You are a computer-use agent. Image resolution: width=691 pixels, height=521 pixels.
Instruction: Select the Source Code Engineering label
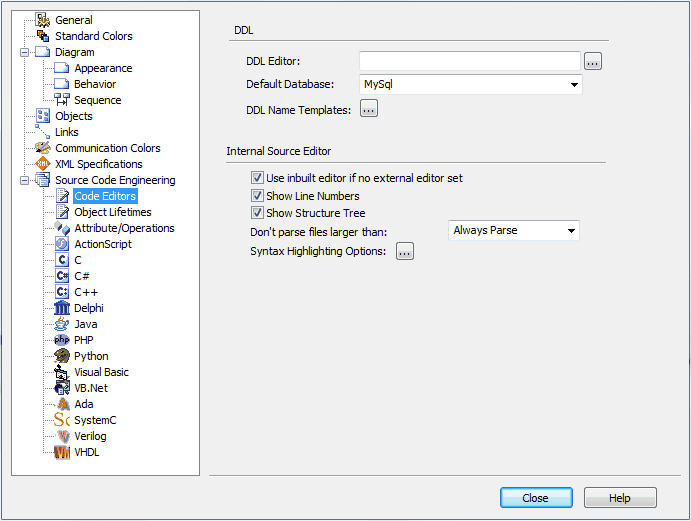(115, 180)
